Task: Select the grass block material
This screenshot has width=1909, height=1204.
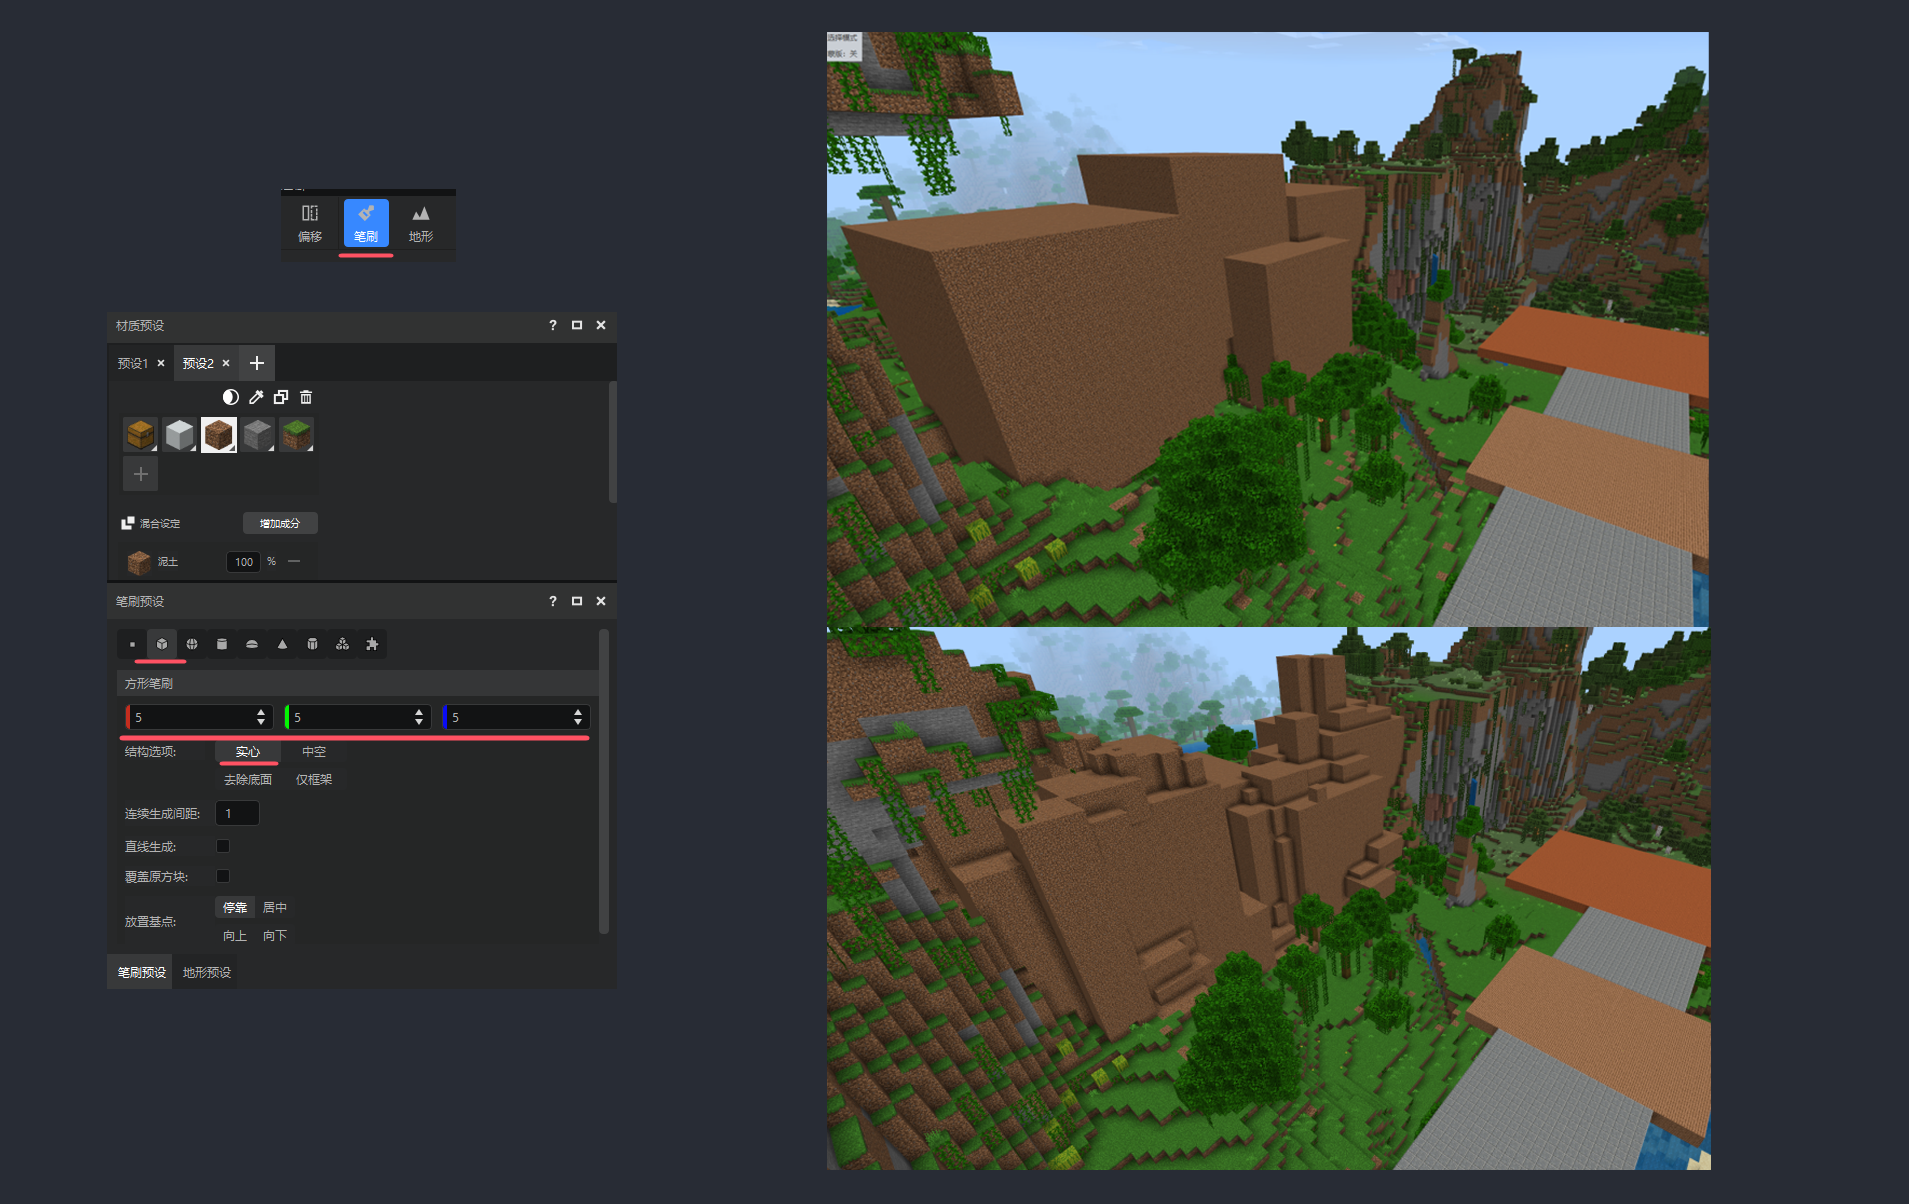Action: (297, 435)
